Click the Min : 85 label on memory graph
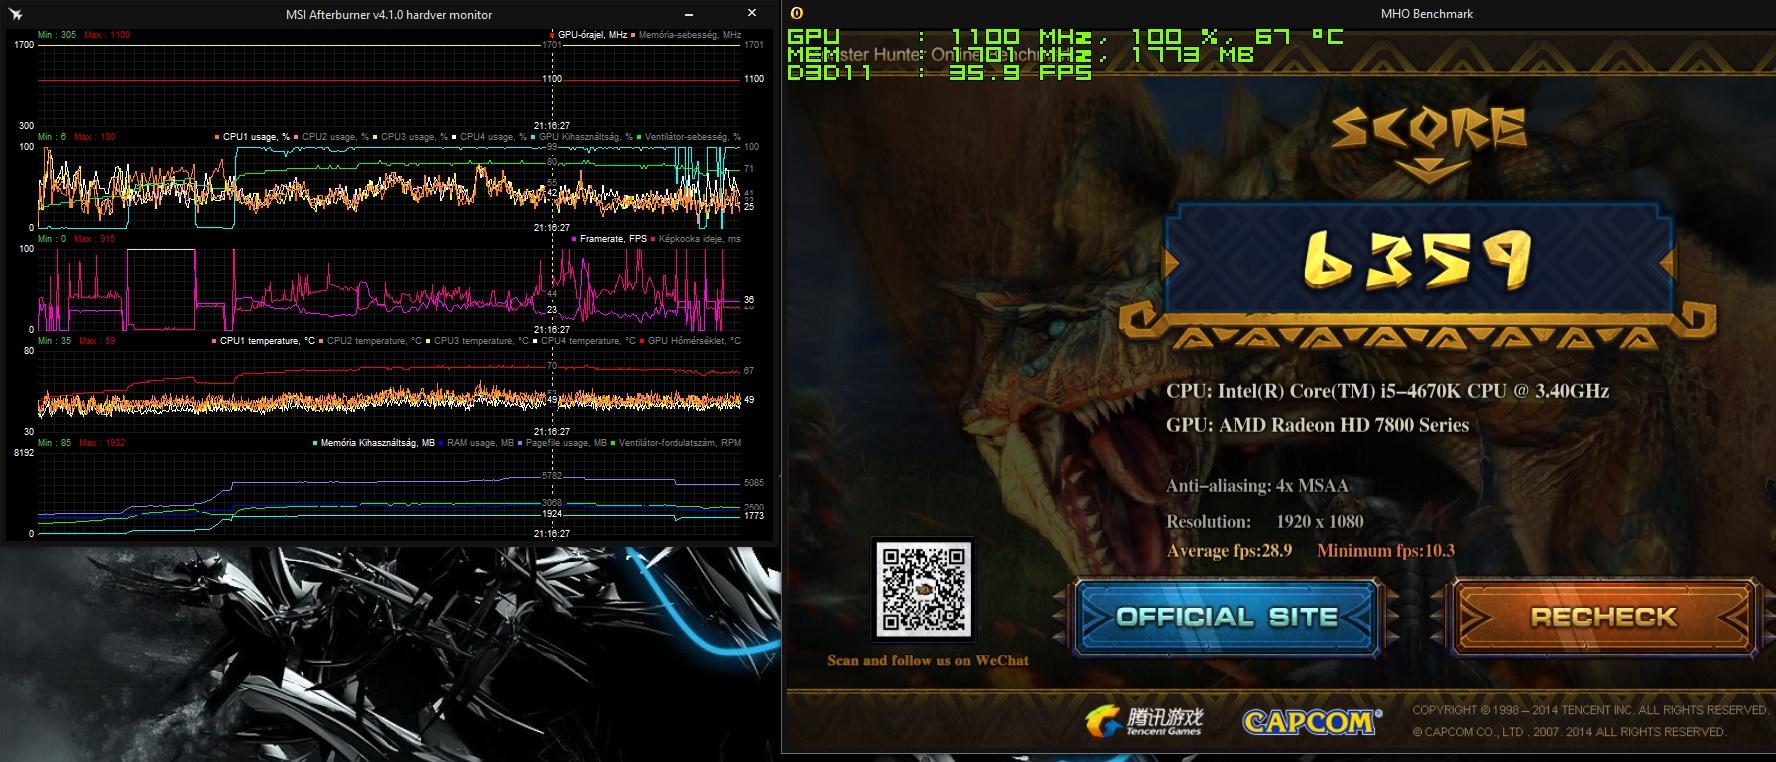The image size is (1776, 762). (54, 443)
